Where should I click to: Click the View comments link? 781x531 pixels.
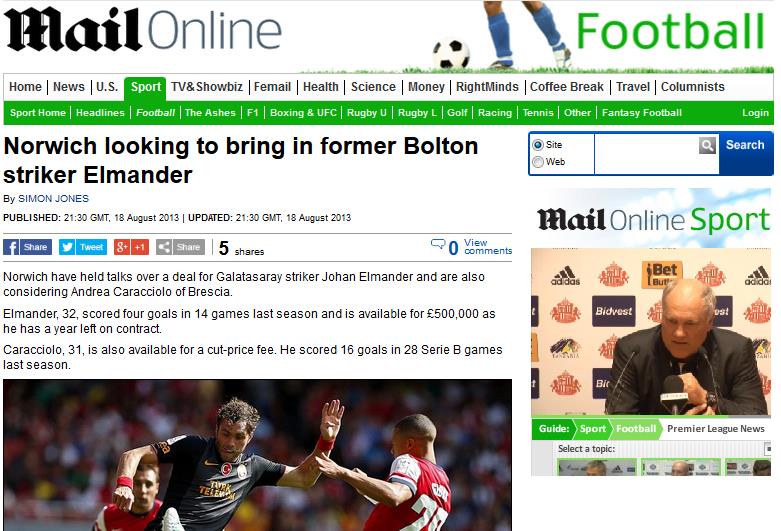pyautogui.click(x=488, y=247)
